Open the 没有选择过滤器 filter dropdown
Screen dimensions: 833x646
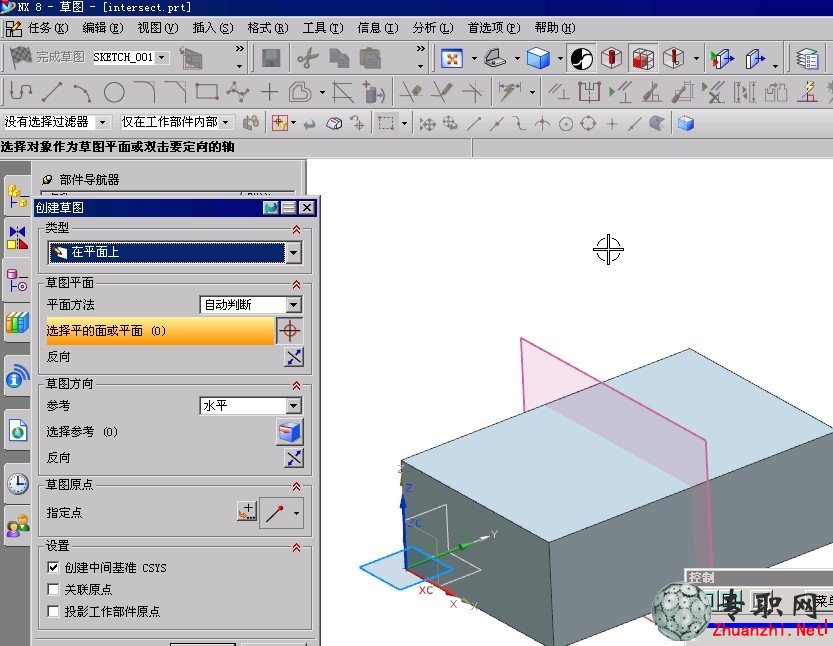102,123
